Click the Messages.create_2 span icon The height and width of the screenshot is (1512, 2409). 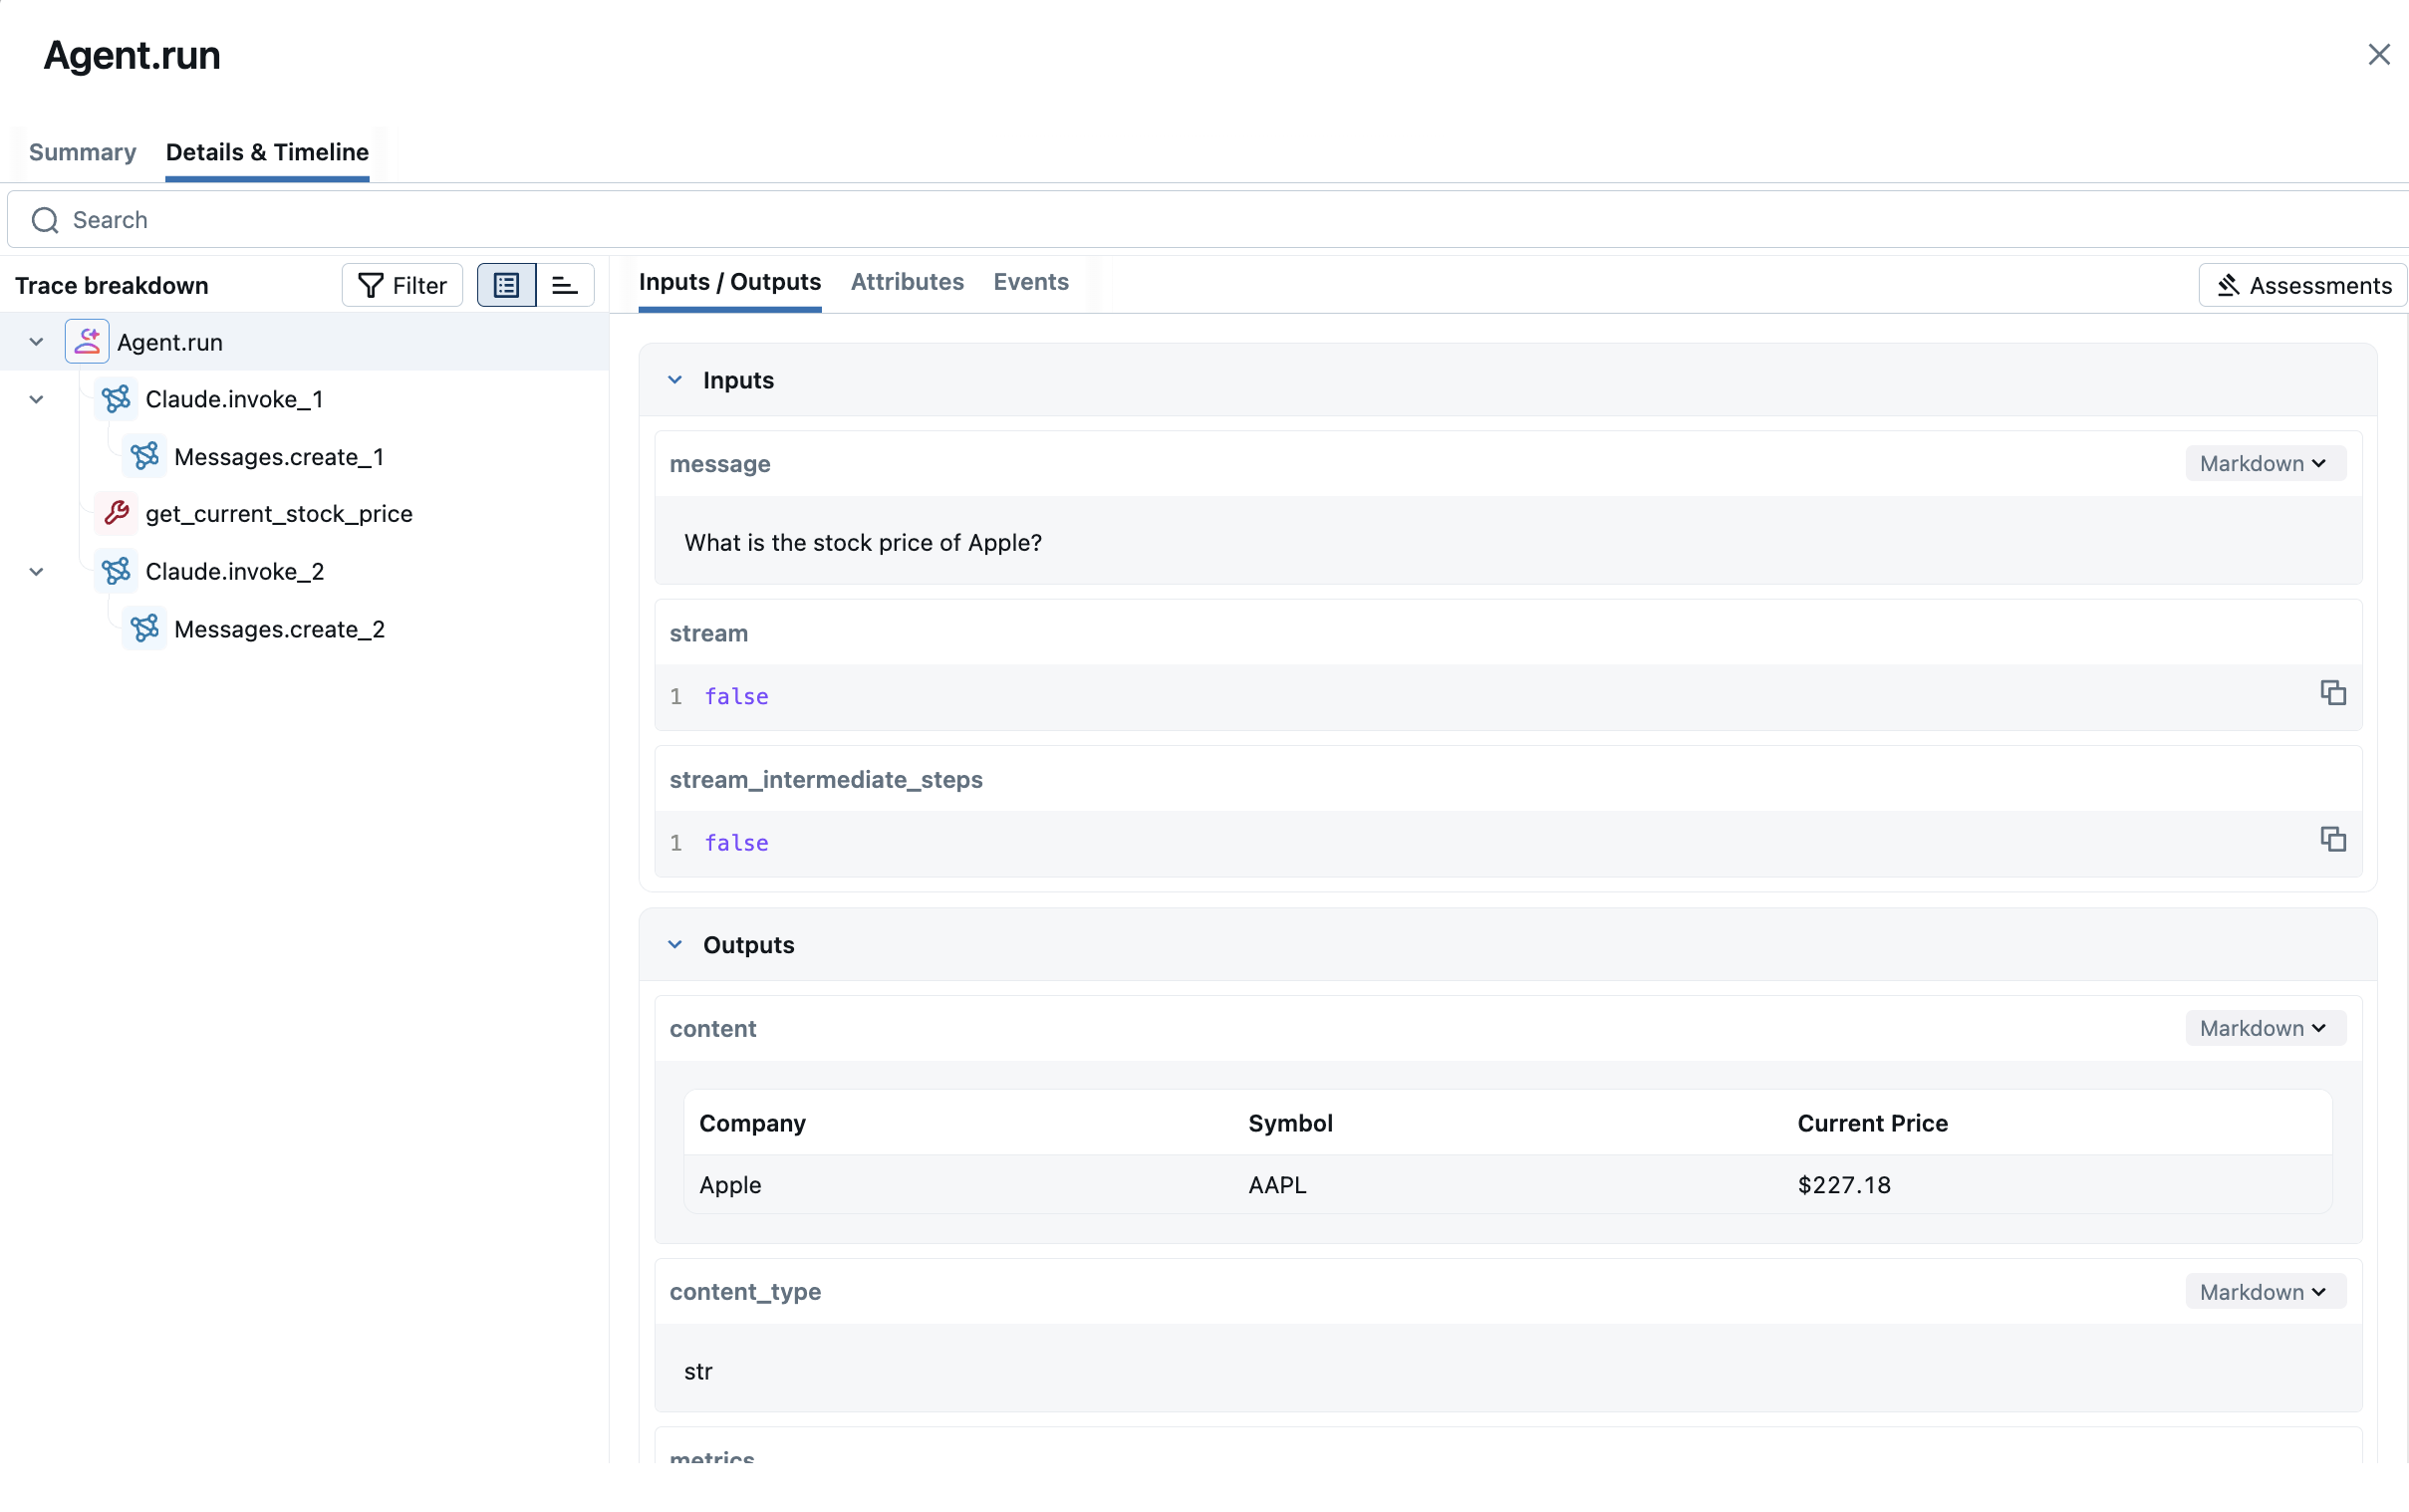tap(145, 629)
